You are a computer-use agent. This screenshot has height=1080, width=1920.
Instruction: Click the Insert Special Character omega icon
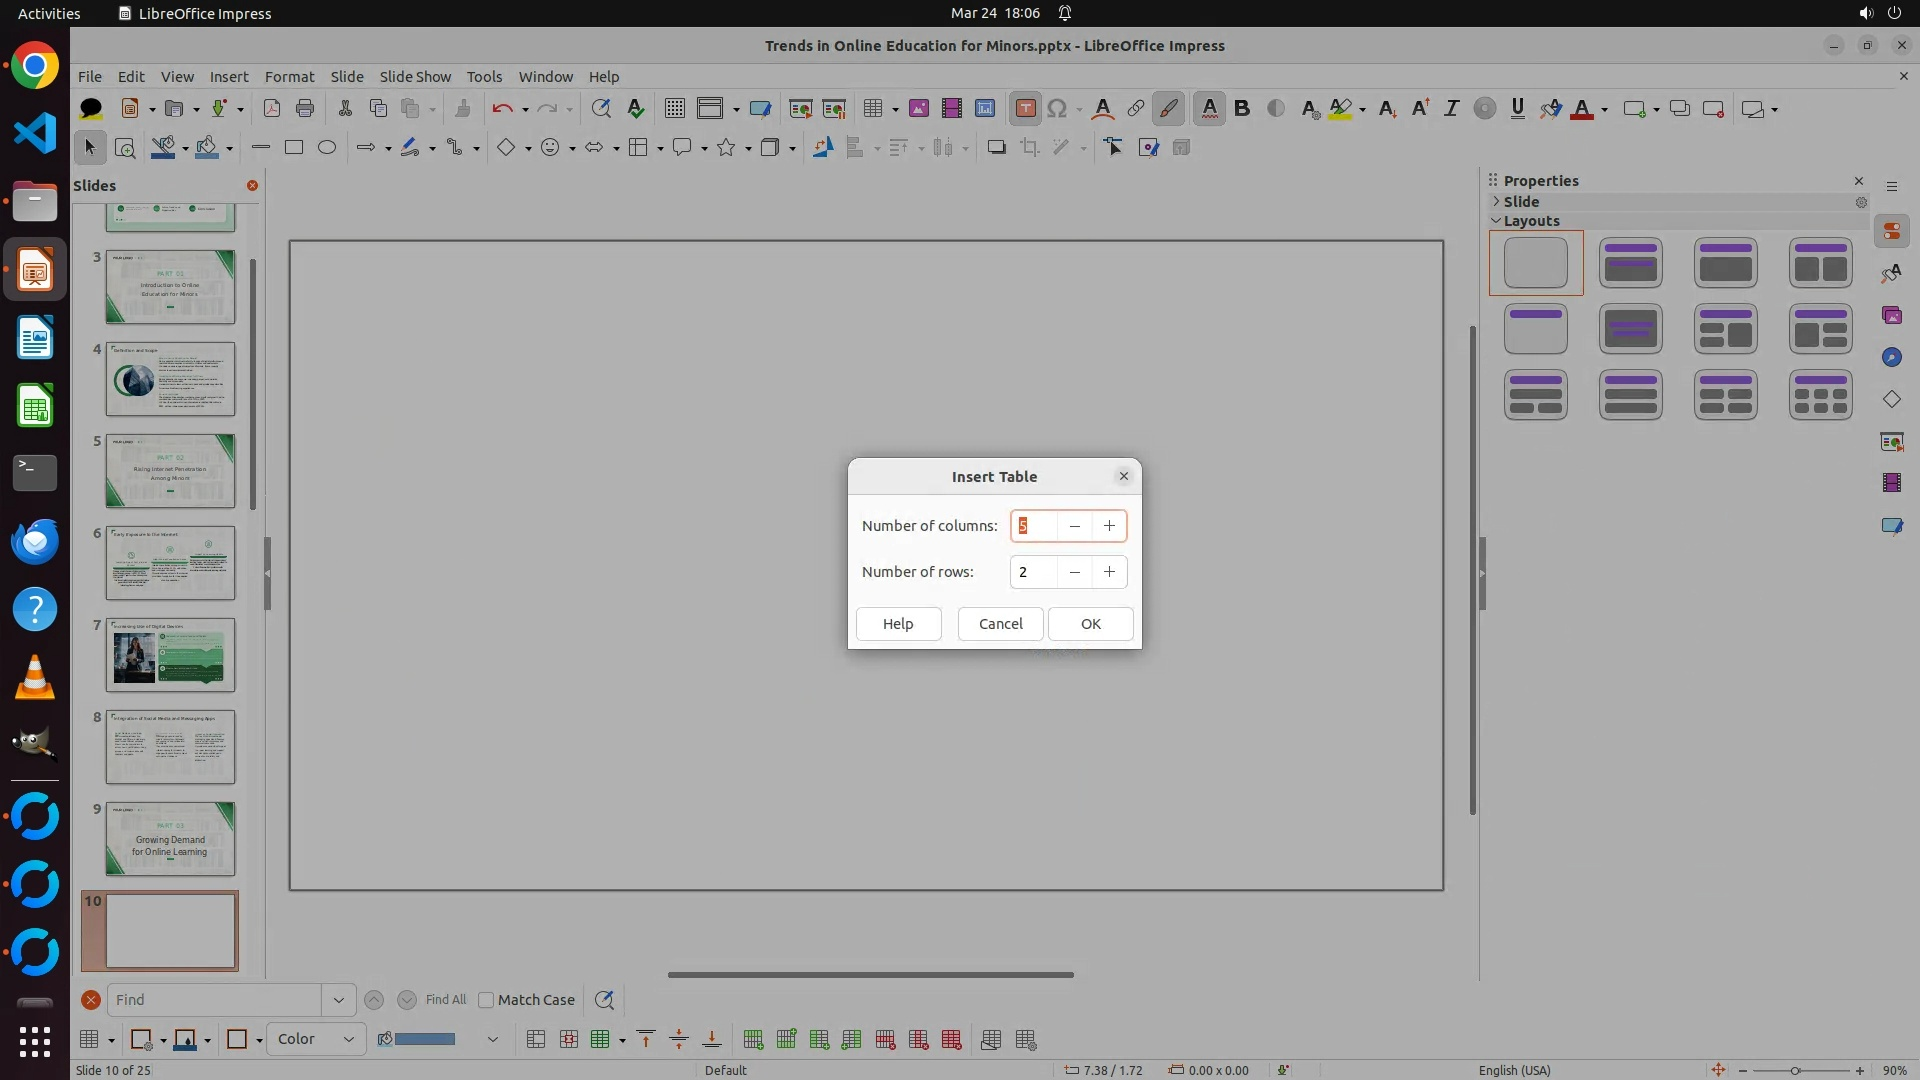coord(1057,109)
